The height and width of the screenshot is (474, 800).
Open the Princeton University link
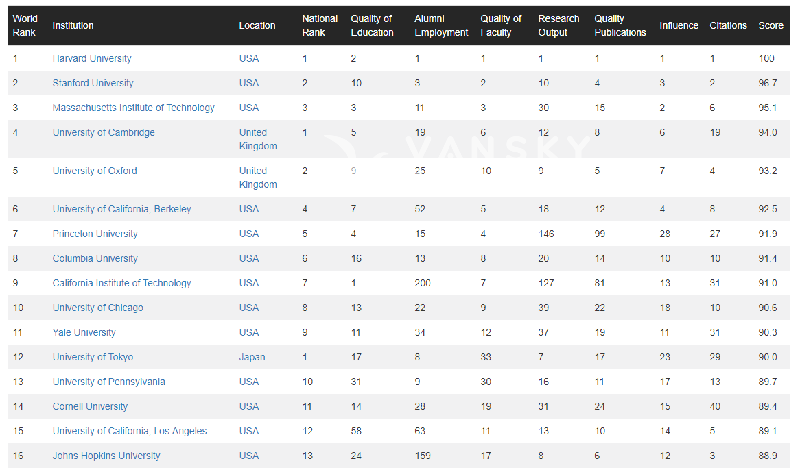(x=95, y=234)
